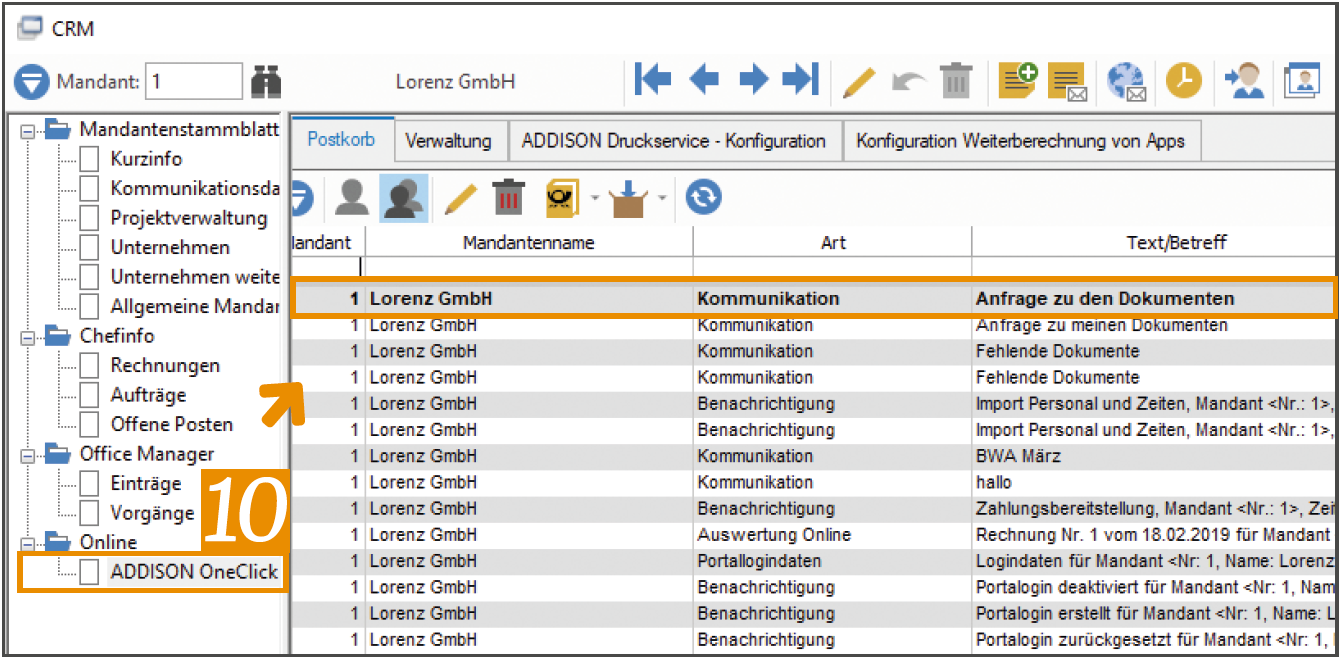Viewport: 1341px width, 658px height.
Task: Select Rechnungen under Chefinfo
Action: [x=165, y=366]
